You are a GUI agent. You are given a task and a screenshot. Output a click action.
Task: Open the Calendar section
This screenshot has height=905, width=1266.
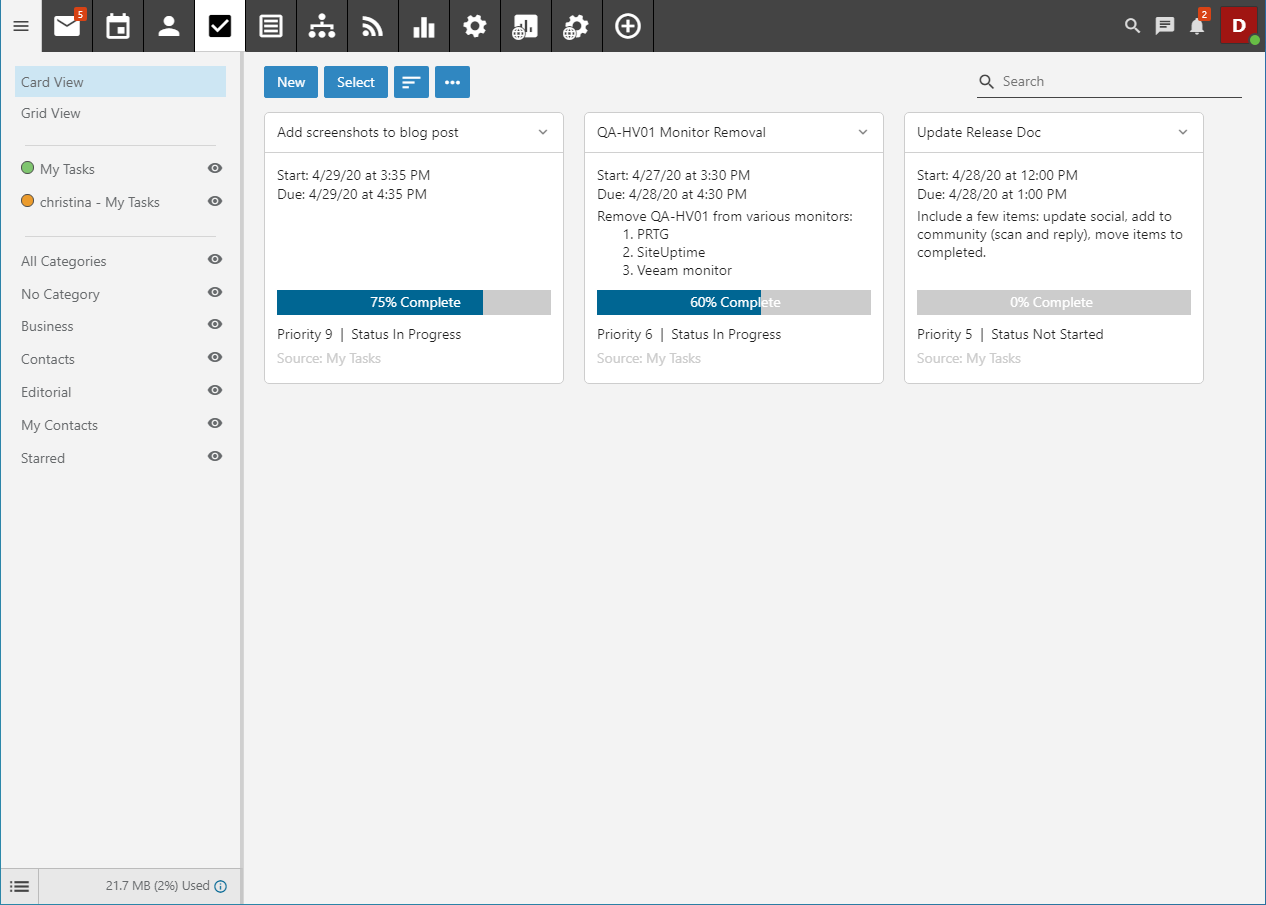pos(117,26)
